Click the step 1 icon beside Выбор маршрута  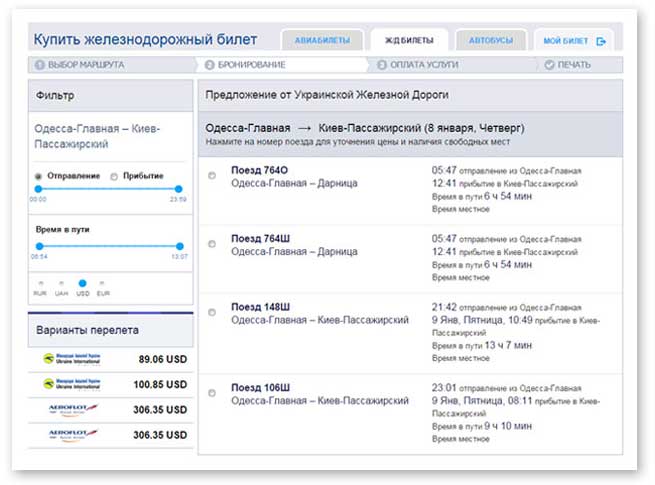[x=40, y=65]
